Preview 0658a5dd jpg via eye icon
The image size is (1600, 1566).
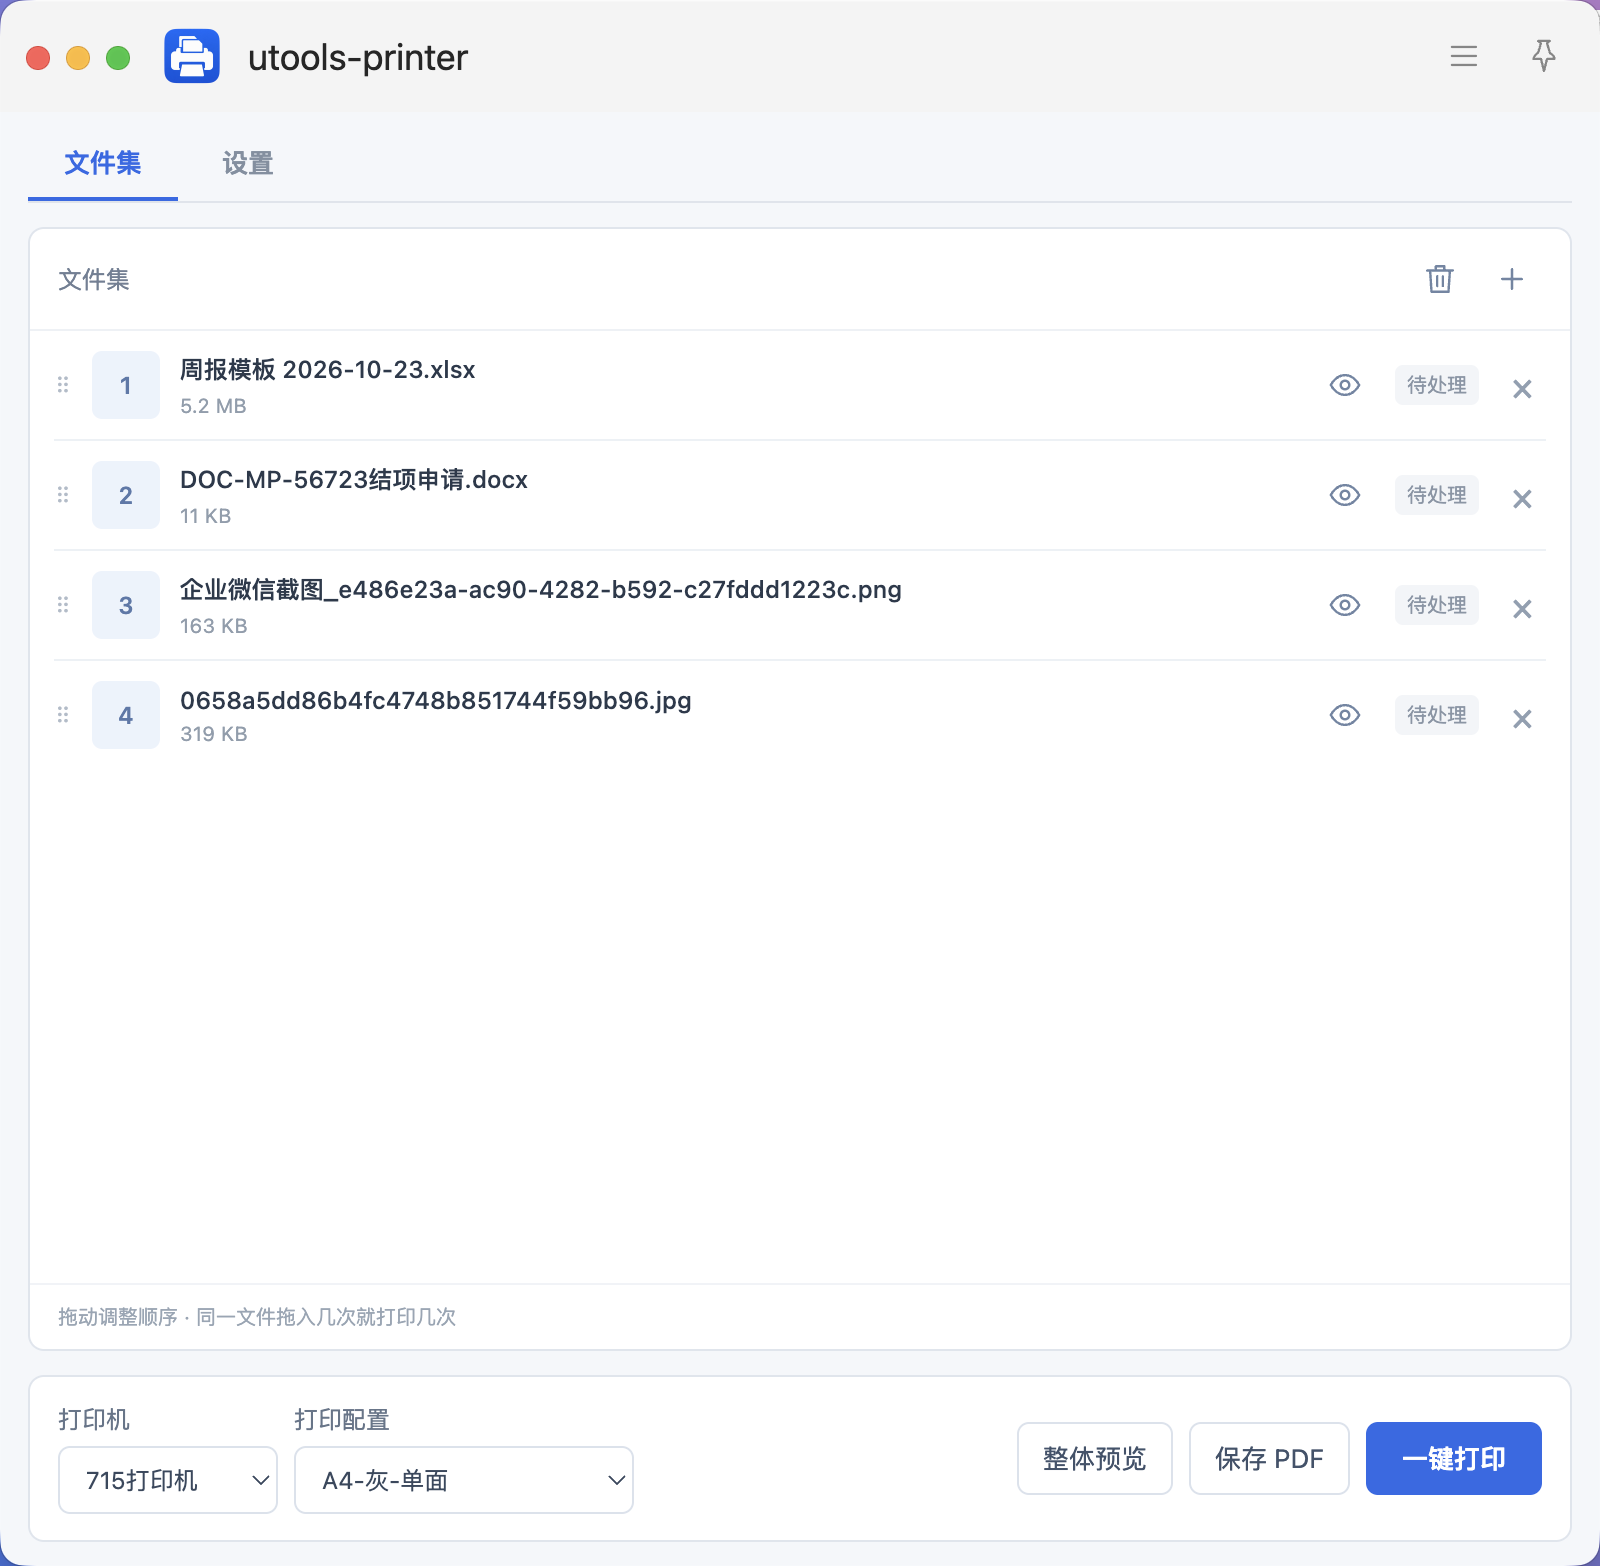pos(1345,715)
